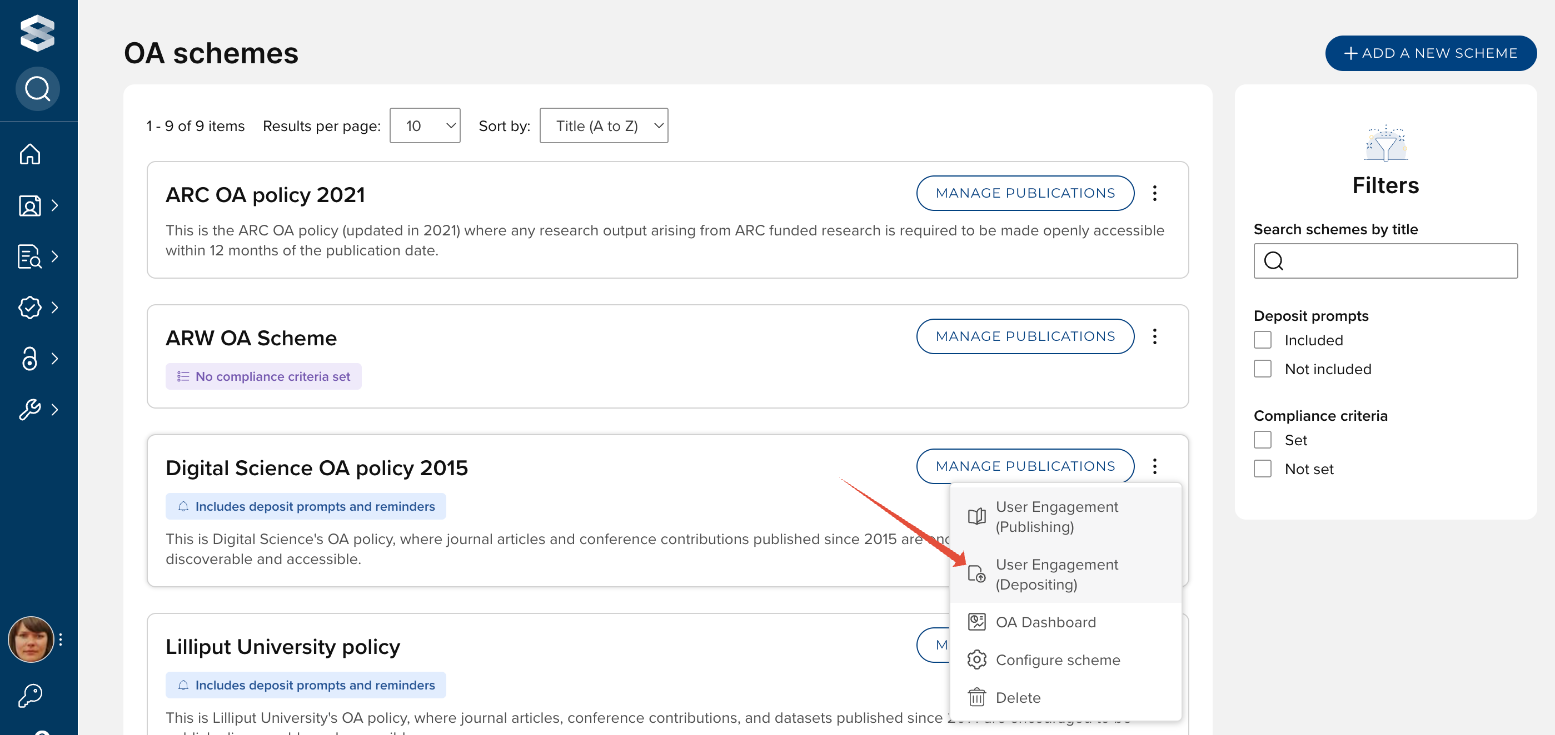Viewport: 1555px width, 735px height.
Task: Open kebab menu for ARC OA policy 2021
Action: point(1155,193)
